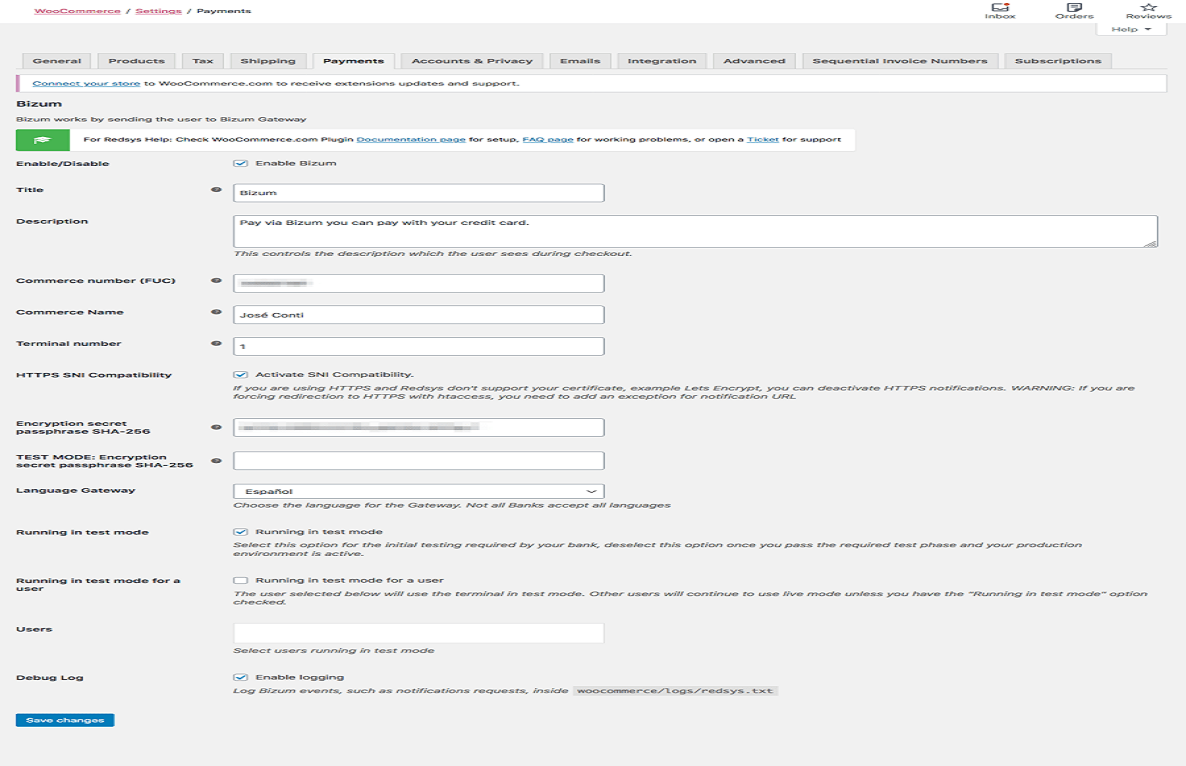Open the Language Gateway dropdown

tap(418, 491)
